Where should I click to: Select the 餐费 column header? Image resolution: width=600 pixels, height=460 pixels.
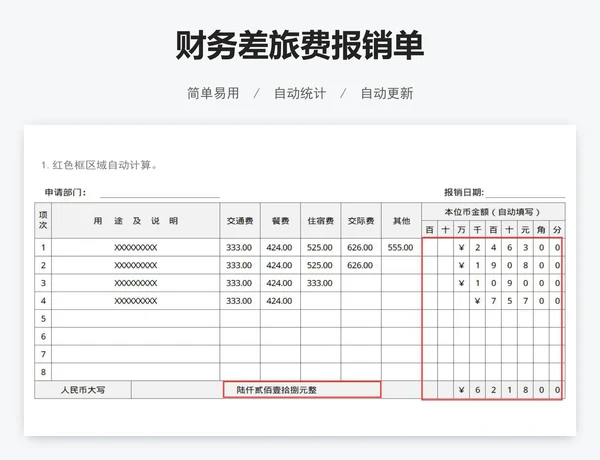tap(280, 221)
